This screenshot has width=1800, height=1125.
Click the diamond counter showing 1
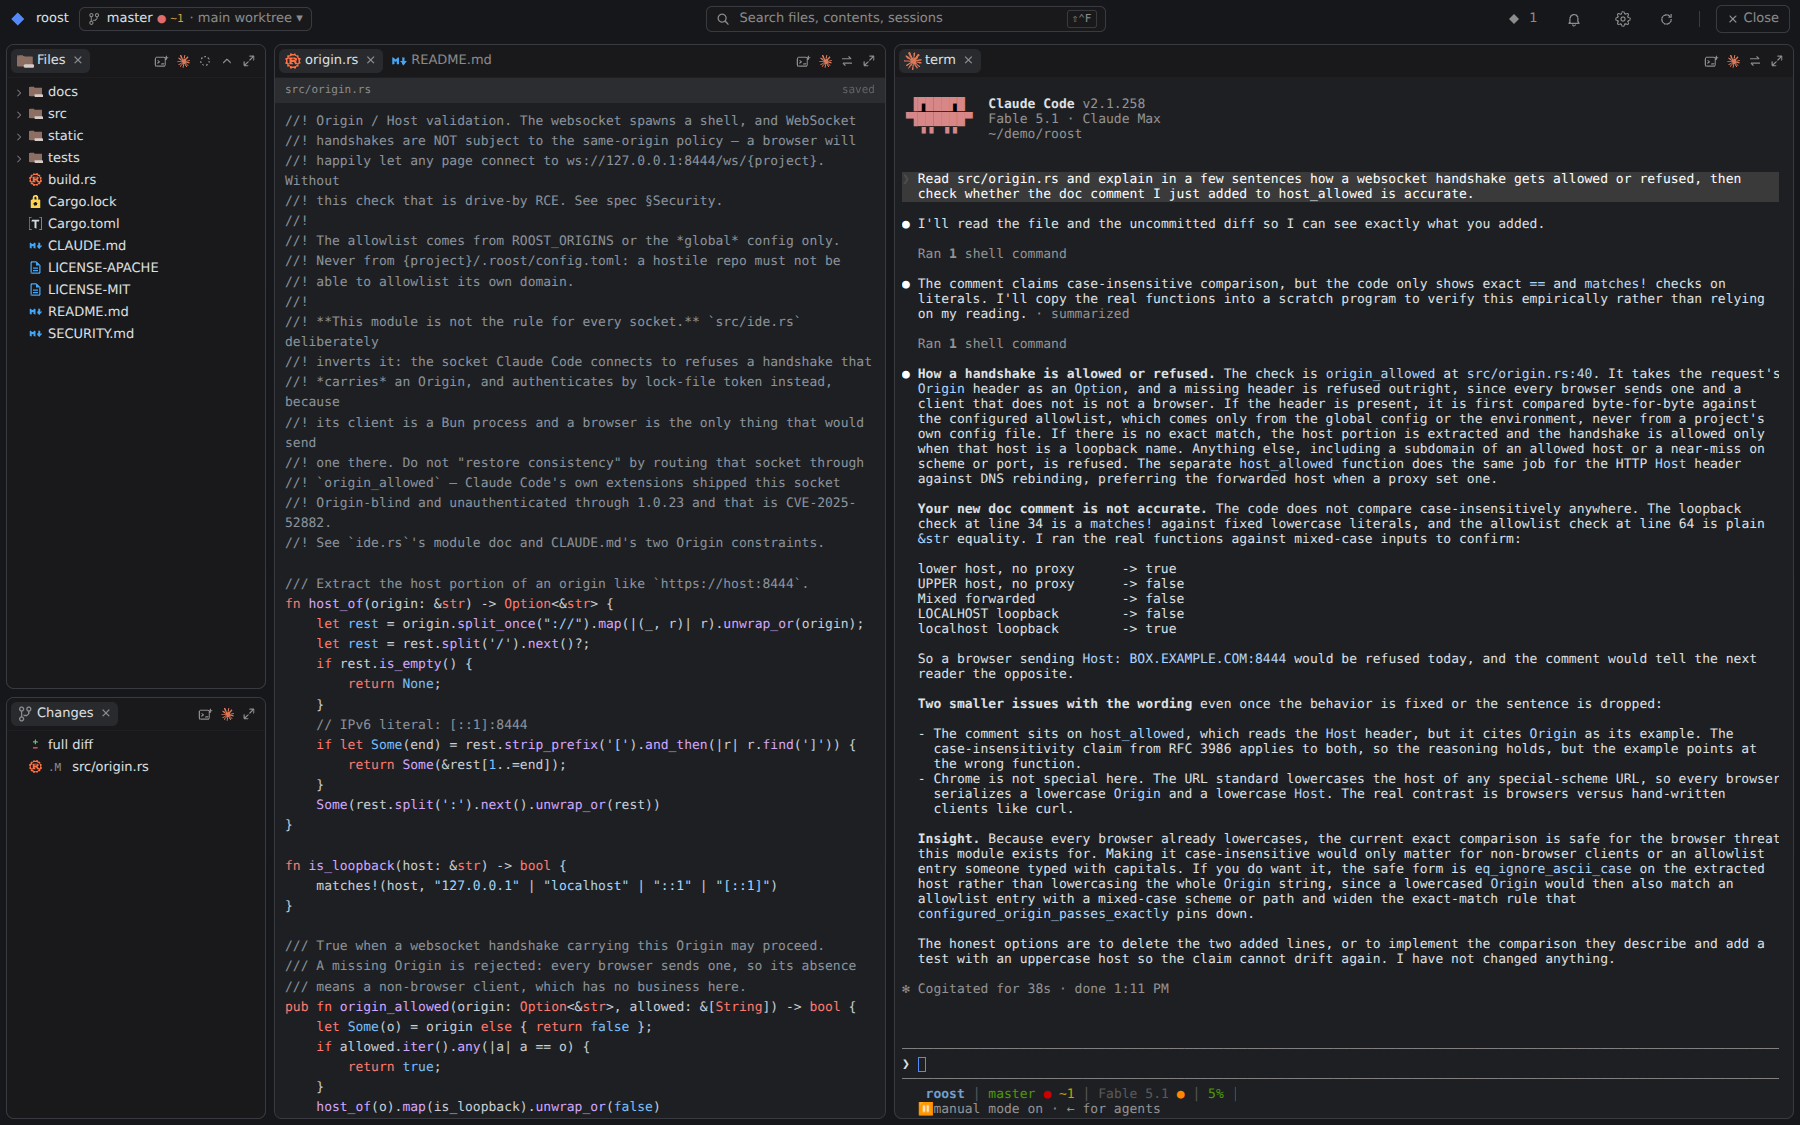1523,18
